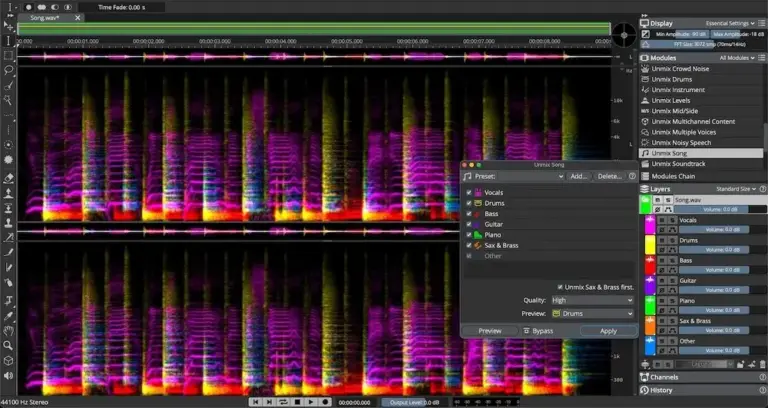Select the eyedropper tool

click(x=8, y=316)
